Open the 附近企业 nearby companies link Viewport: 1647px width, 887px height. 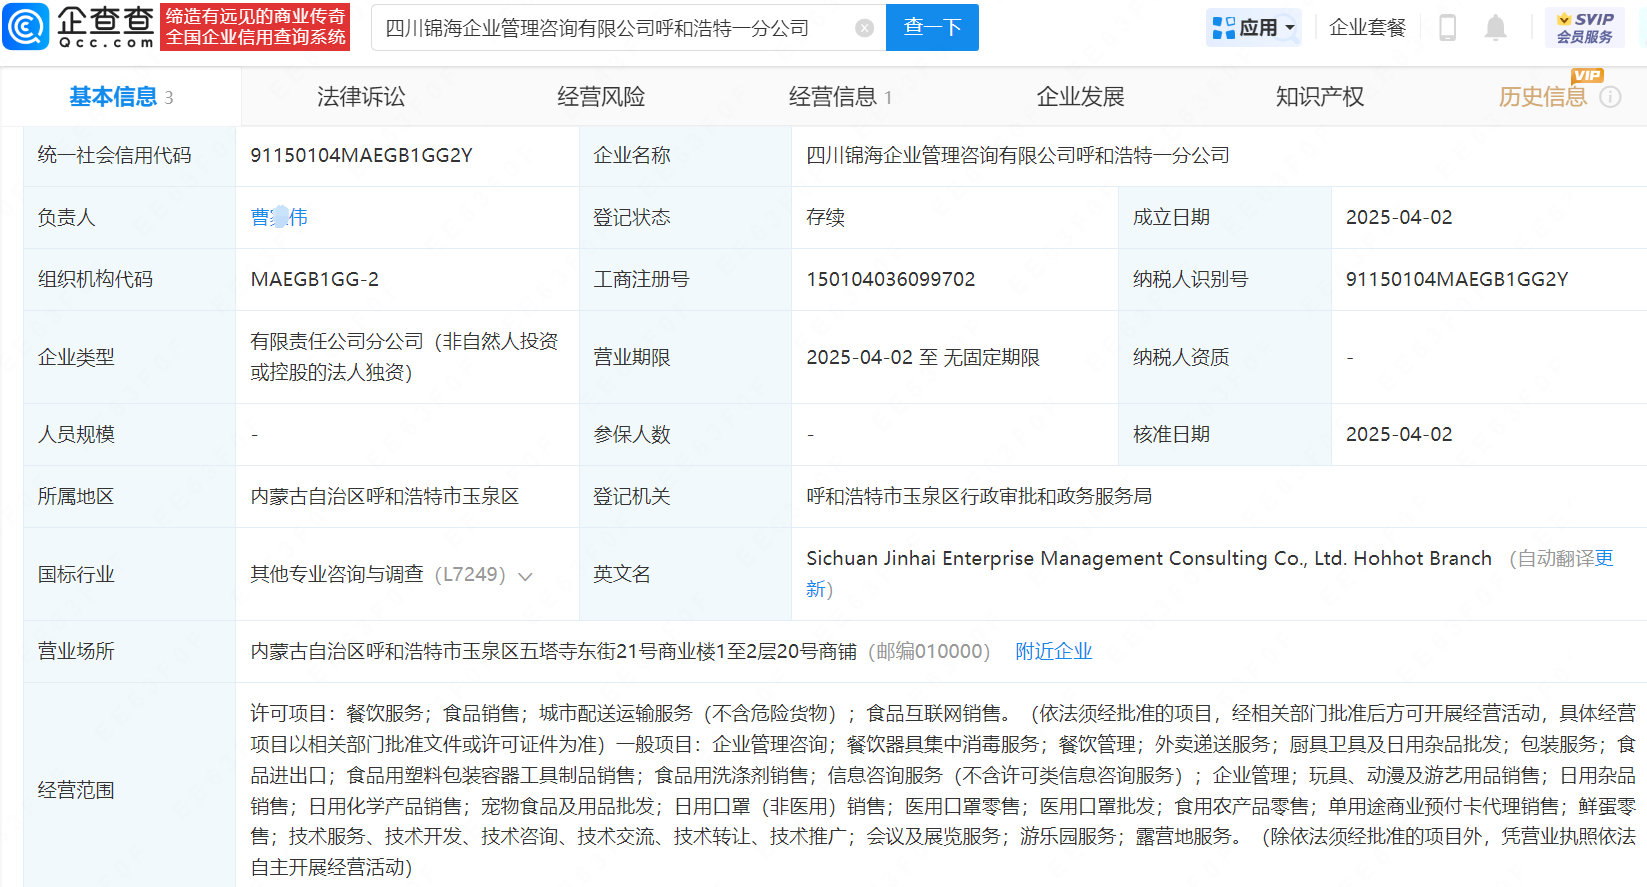(x=1053, y=652)
